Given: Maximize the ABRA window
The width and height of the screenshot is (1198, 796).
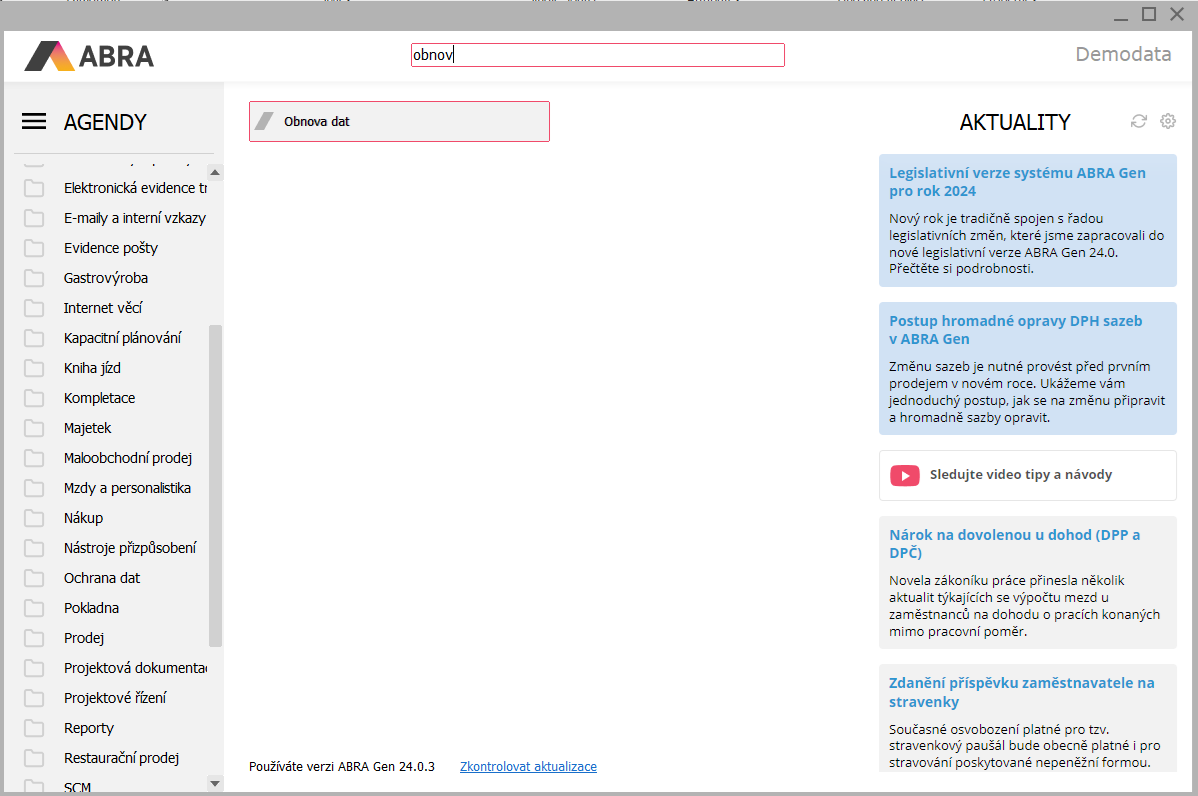Looking at the screenshot, I should tap(1148, 14).
